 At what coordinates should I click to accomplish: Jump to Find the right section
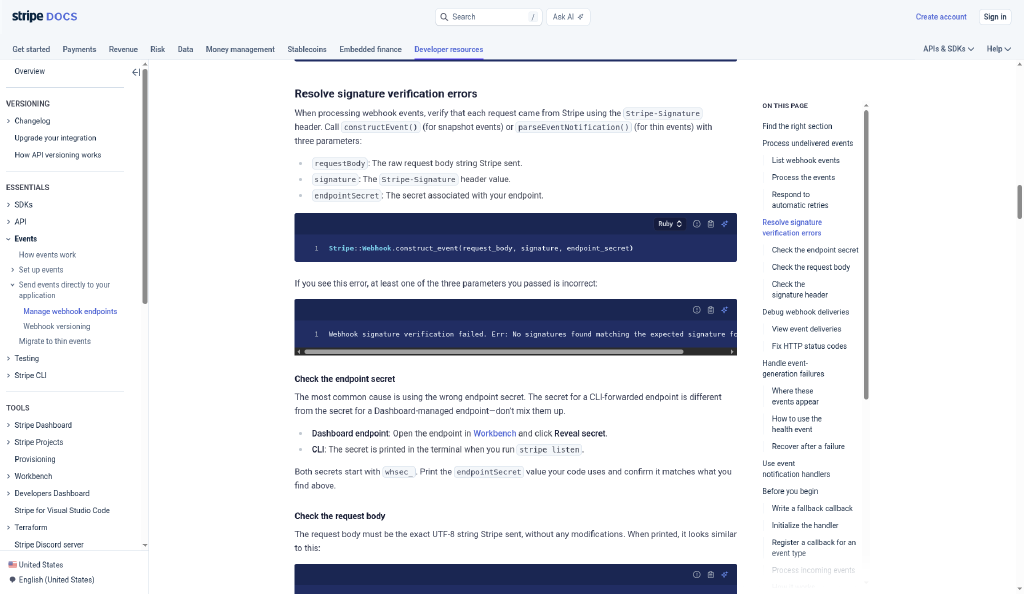pos(797,126)
